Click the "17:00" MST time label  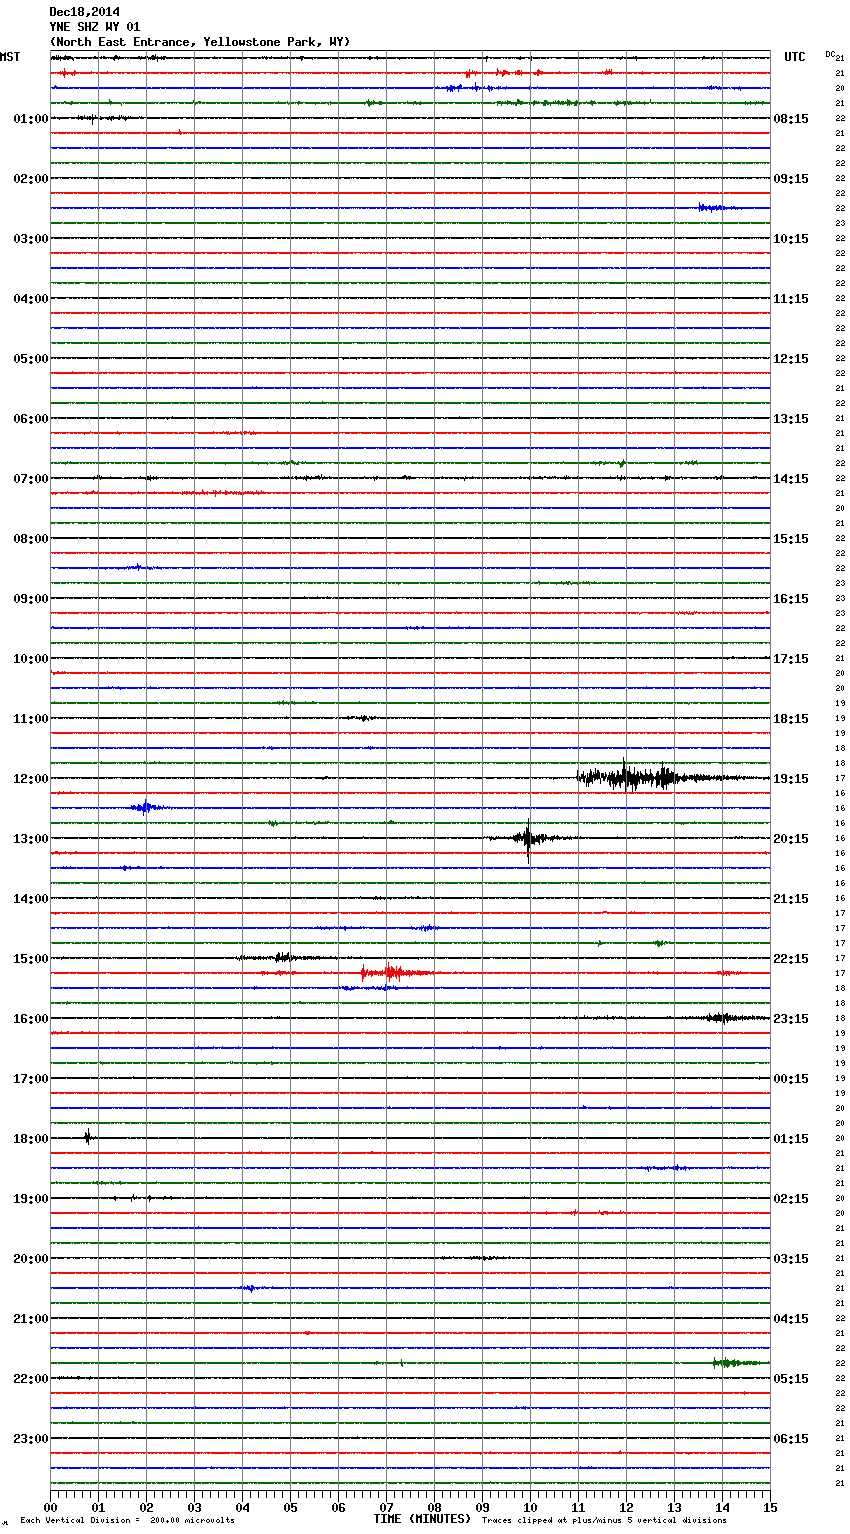[x=31, y=1079]
